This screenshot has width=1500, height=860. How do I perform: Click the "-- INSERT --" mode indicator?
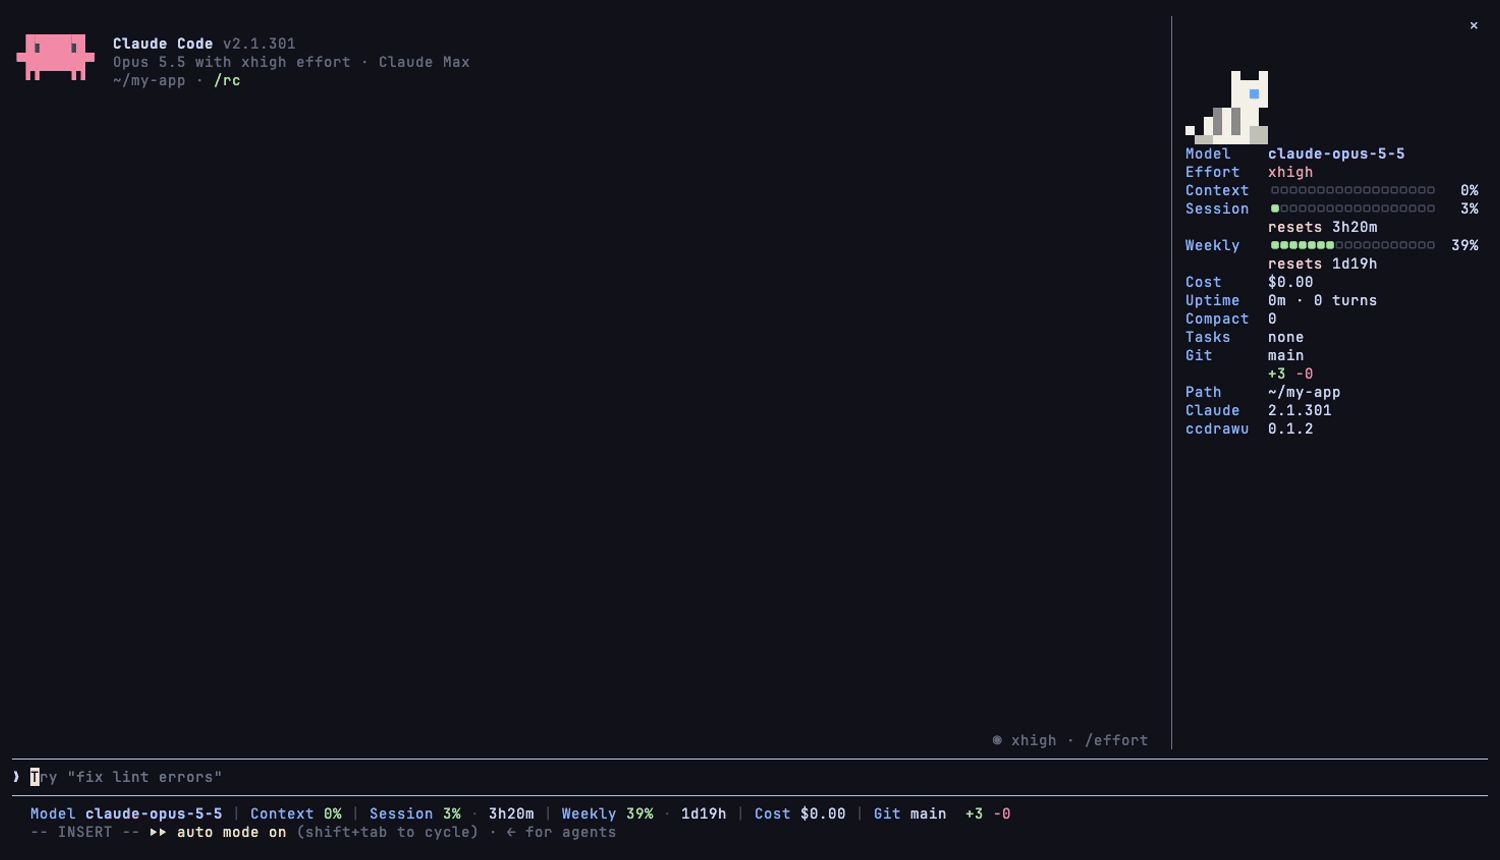point(85,832)
